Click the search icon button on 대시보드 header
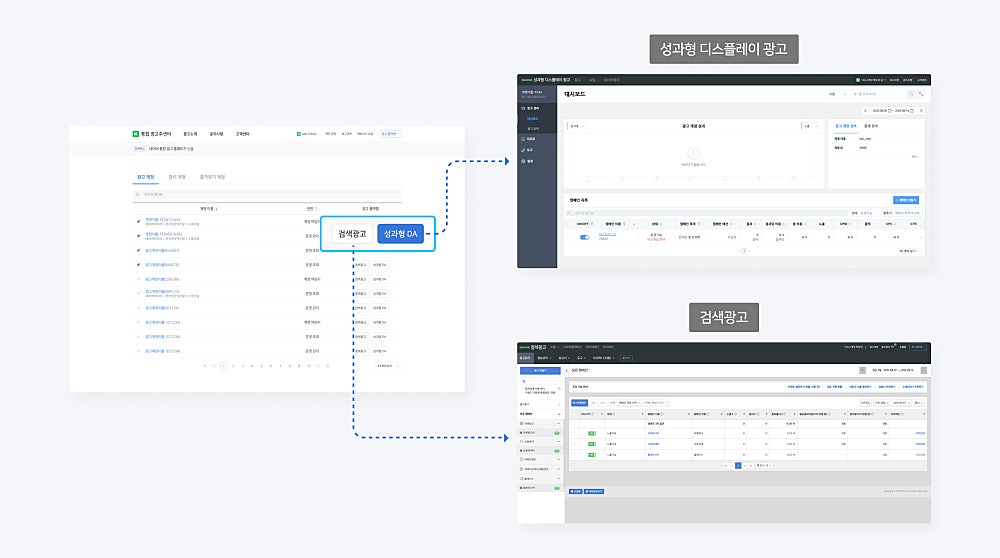 (x=911, y=94)
